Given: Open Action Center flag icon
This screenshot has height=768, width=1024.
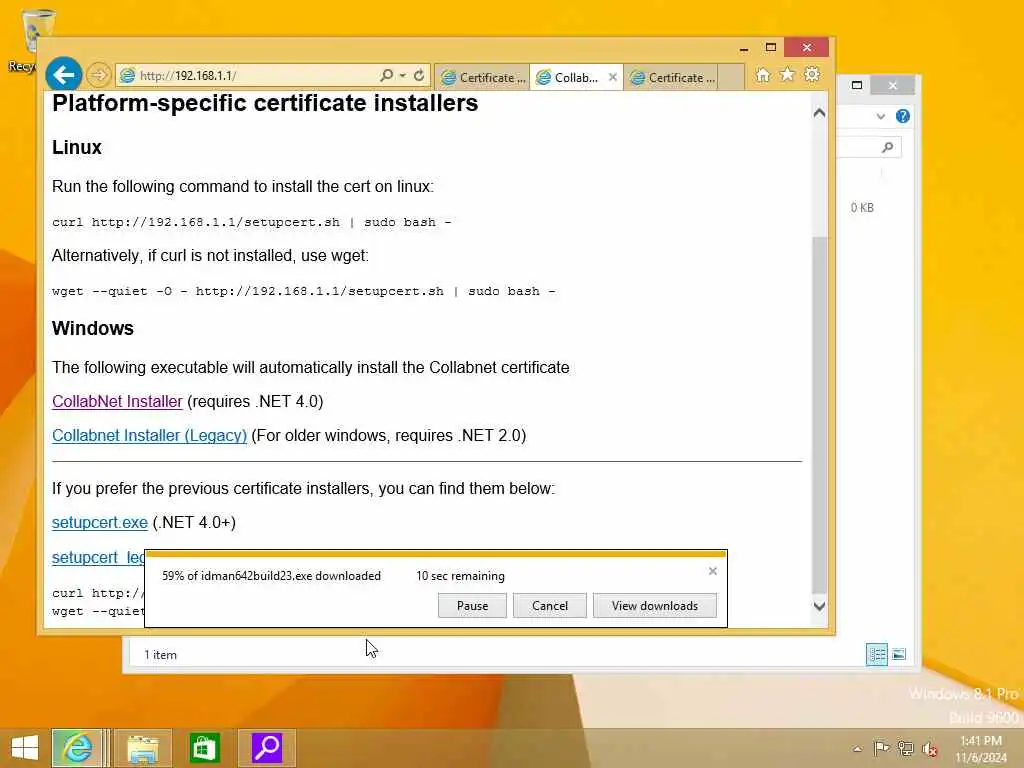Looking at the screenshot, I should pos(881,748).
